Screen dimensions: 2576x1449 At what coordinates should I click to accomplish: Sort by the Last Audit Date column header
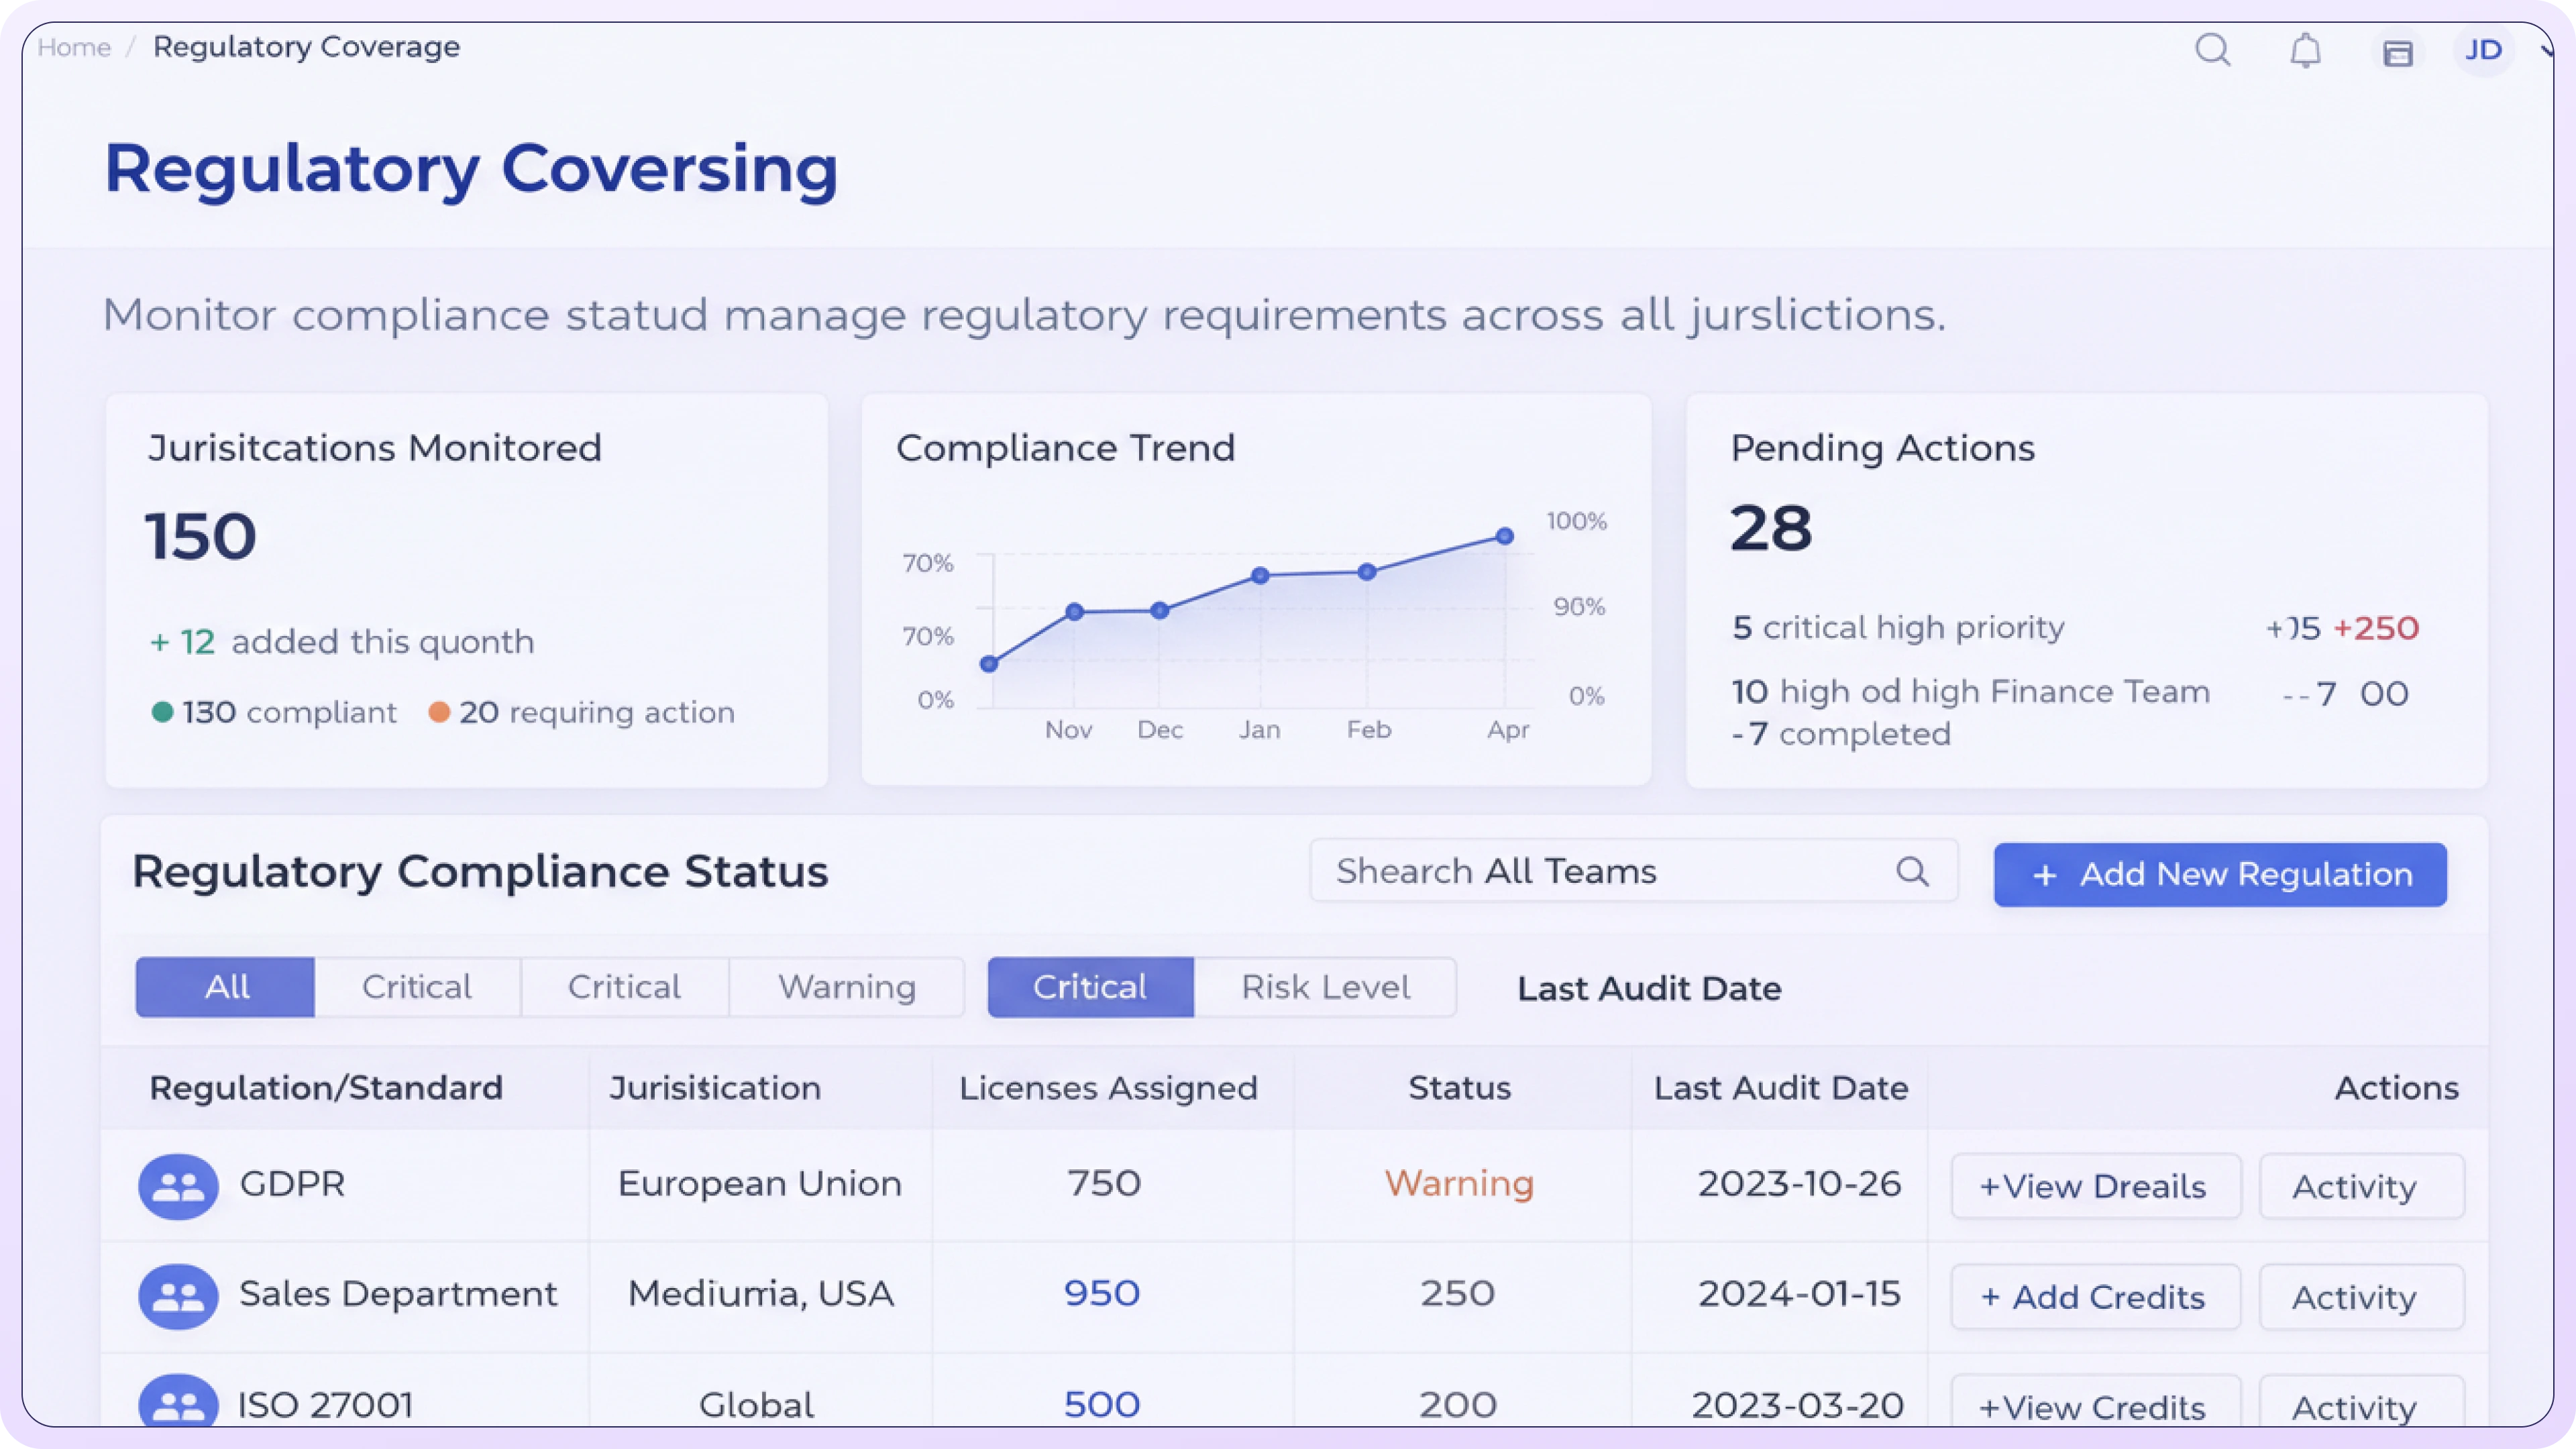(1781, 1088)
